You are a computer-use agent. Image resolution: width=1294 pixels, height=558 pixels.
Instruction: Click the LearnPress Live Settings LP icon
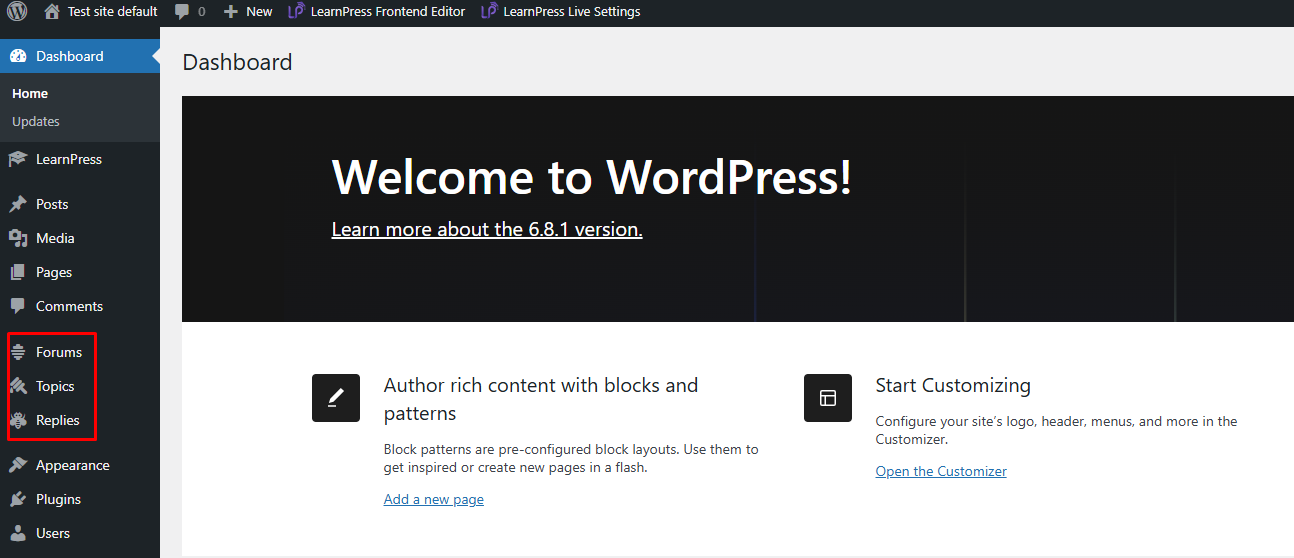tap(489, 12)
